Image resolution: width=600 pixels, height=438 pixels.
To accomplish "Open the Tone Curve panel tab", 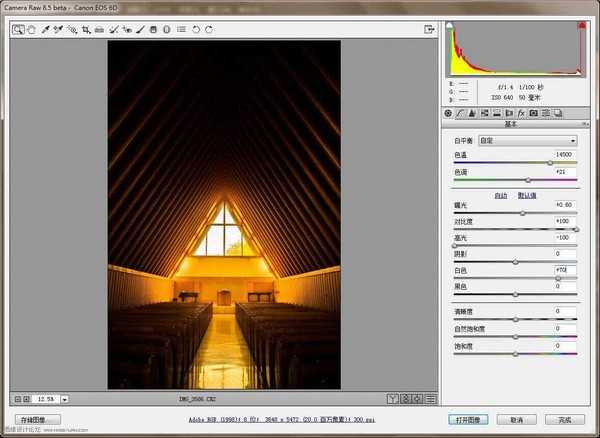I will coord(462,113).
